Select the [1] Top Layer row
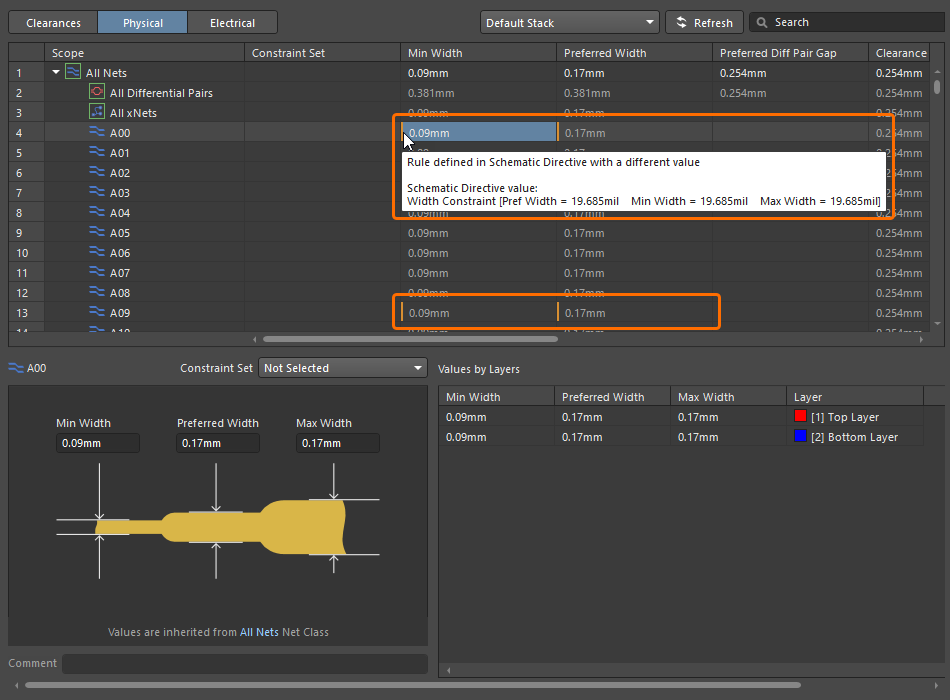Viewport: 950px width, 700px height. (681, 417)
